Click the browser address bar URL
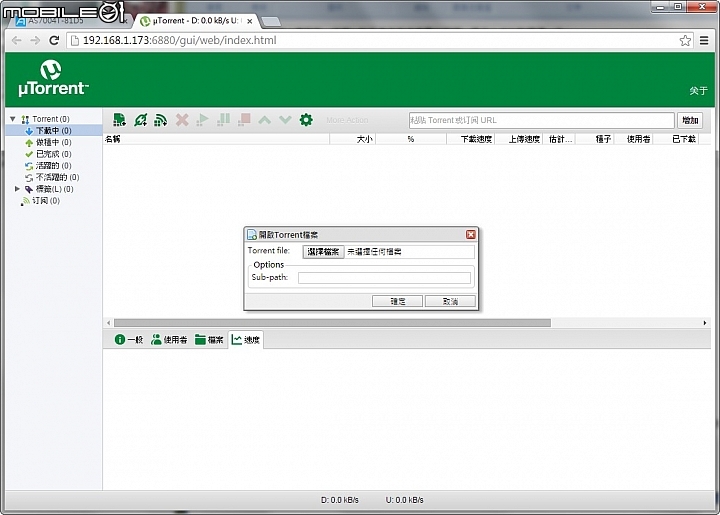This screenshot has width=720, height=515. click(x=180, y=40)
